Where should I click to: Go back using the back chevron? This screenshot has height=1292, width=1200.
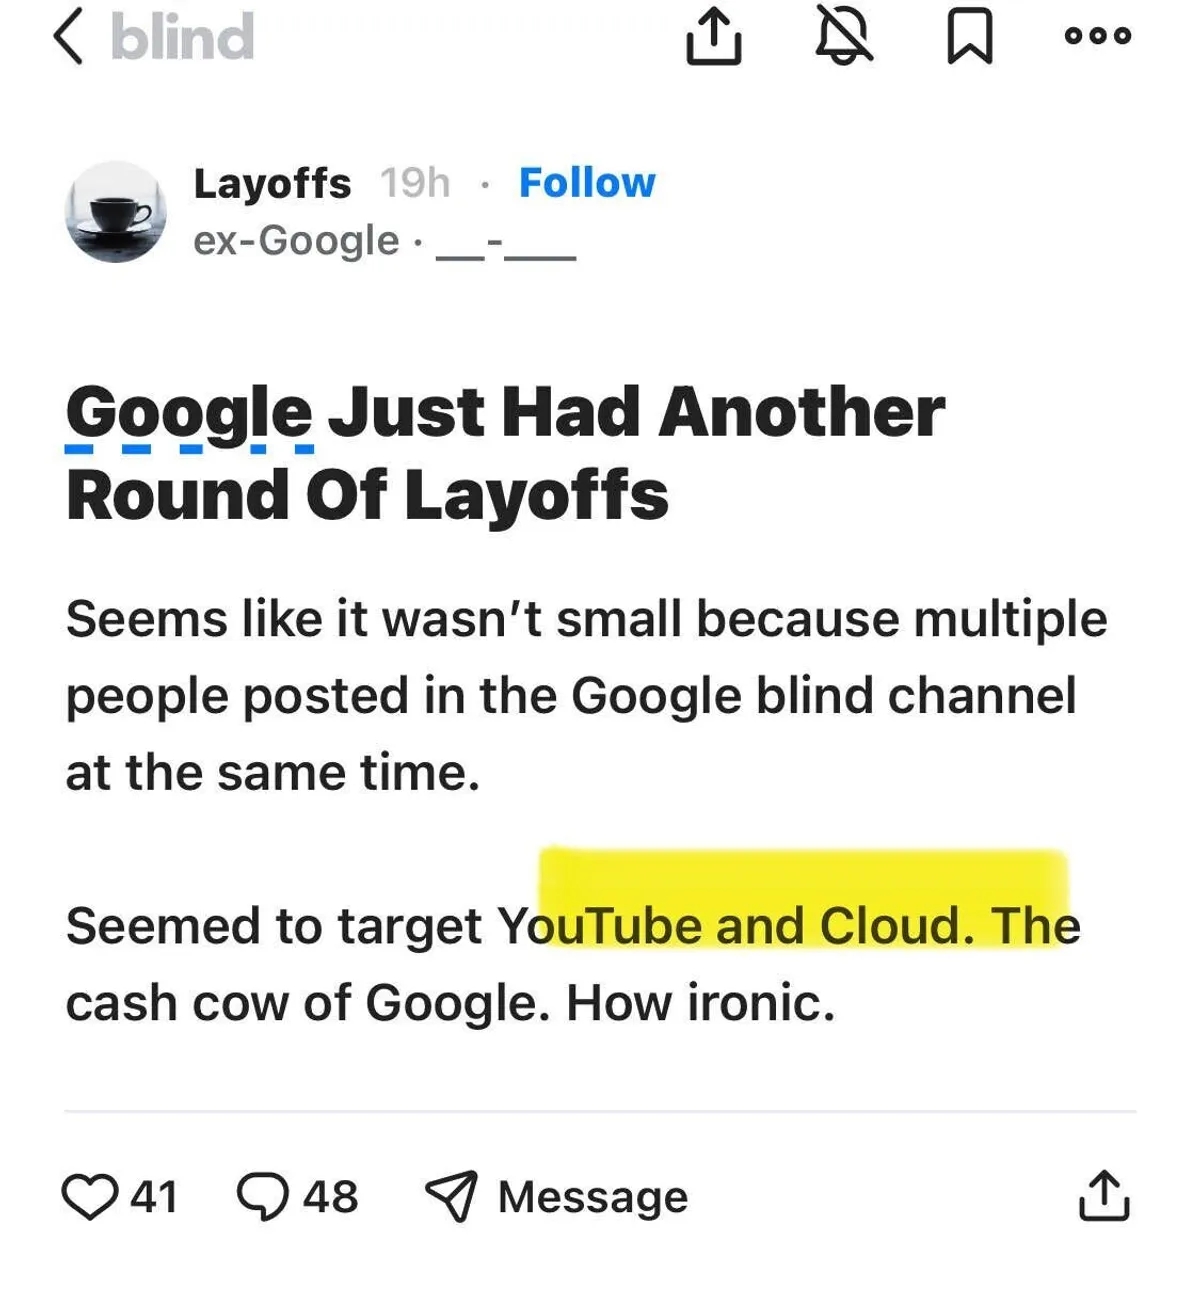coord(68,38)
